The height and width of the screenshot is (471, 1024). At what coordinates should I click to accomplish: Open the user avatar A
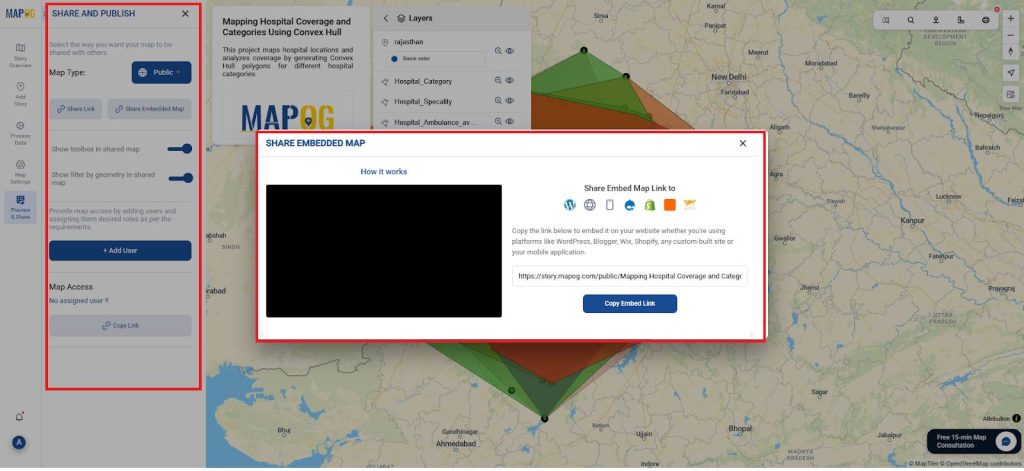click(19, 442)
